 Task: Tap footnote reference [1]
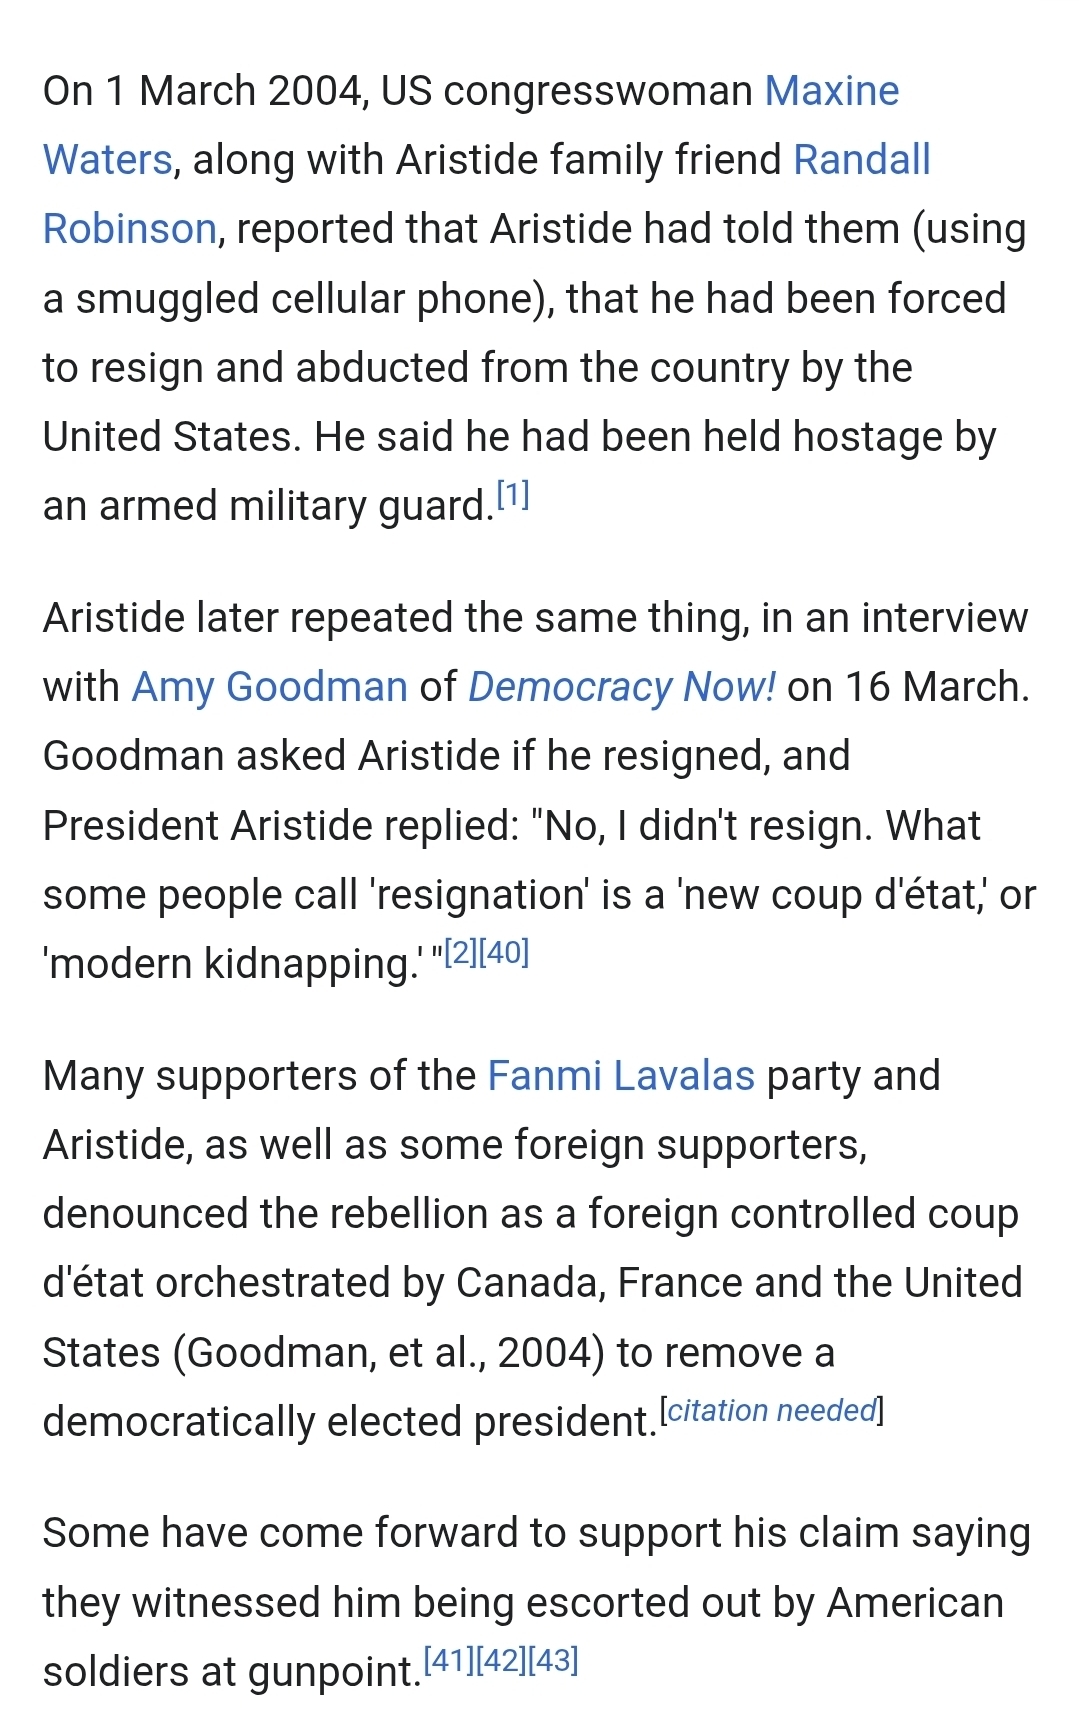pyautogui.click(x=513, y=495)
